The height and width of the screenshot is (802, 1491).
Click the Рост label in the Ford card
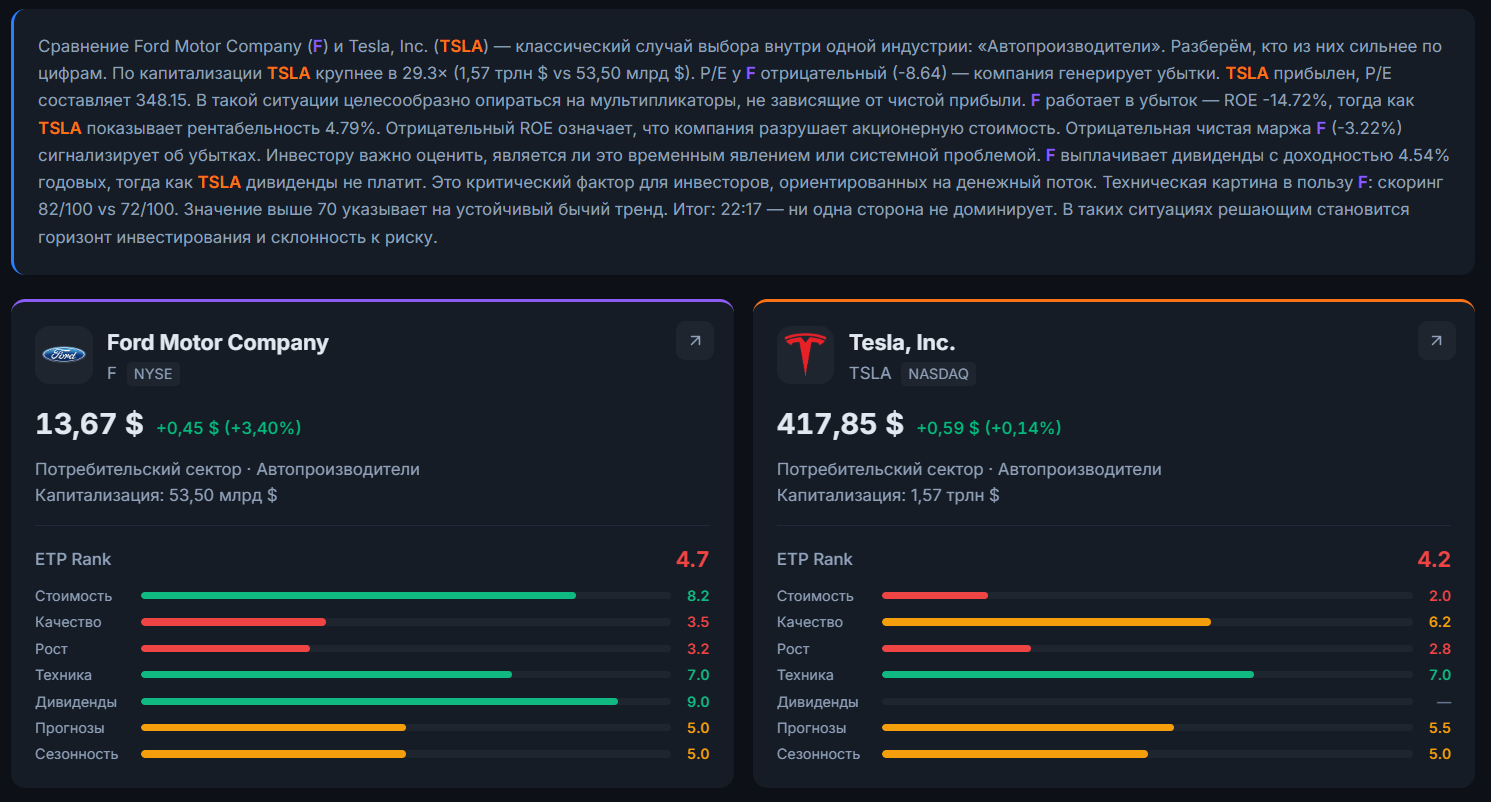point(52,649)
